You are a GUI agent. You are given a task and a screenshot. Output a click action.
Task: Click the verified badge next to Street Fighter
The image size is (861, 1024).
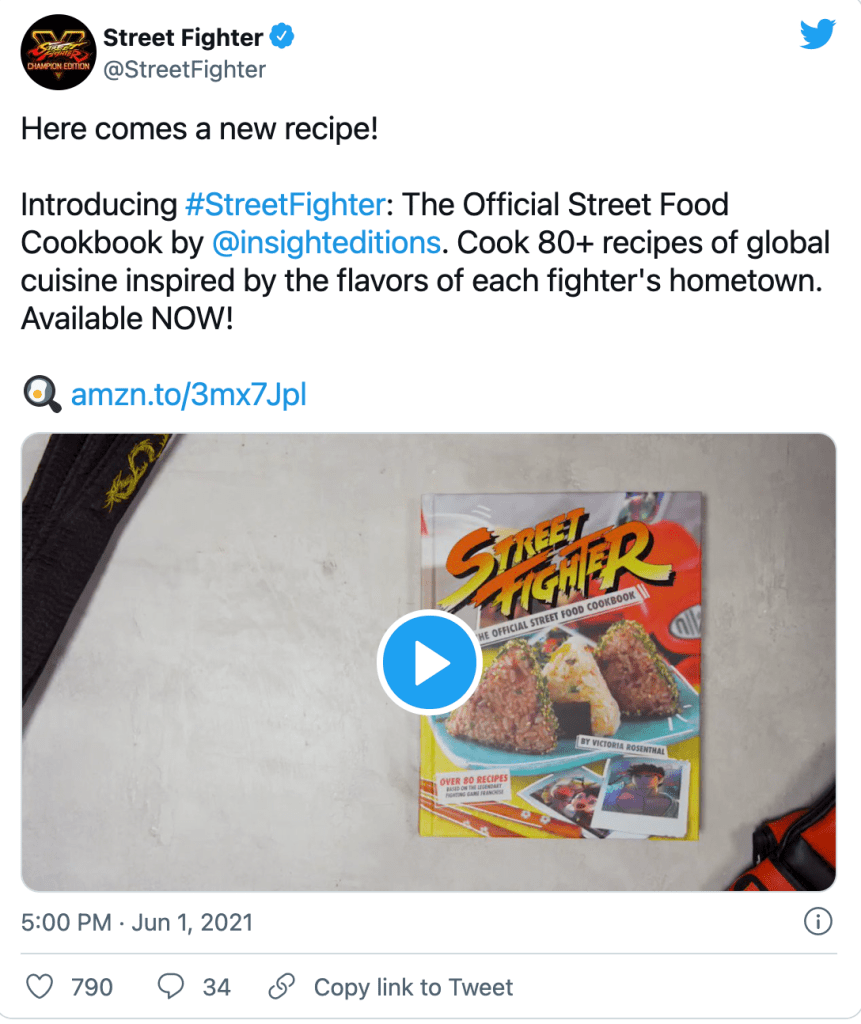(284, 38)
